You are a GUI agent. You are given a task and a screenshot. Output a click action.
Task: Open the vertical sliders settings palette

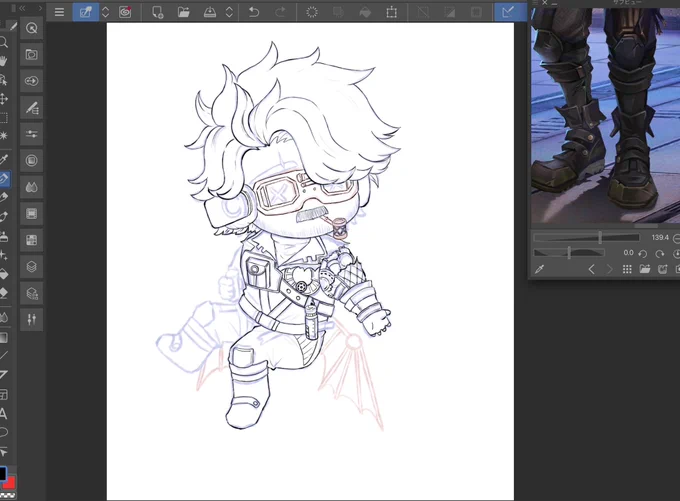(x=31, y=320)
